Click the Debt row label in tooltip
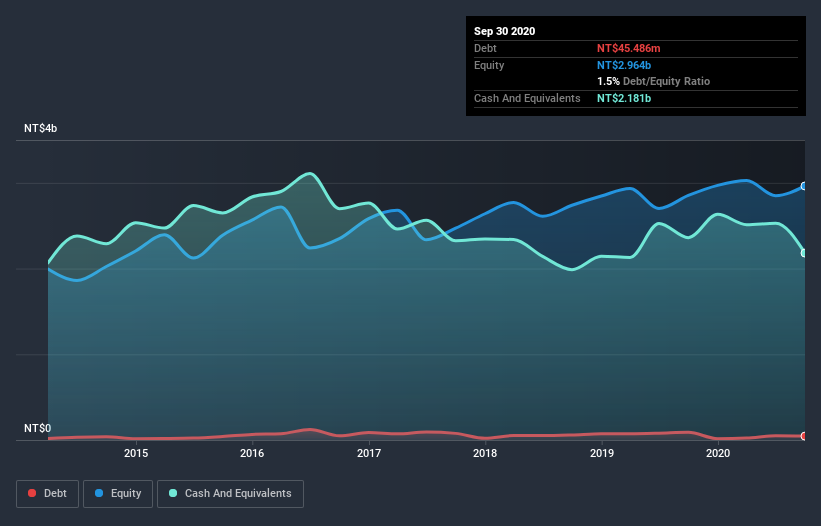This screenshot has width=821, height=526. pyautogui.click(x=485, y=48)
